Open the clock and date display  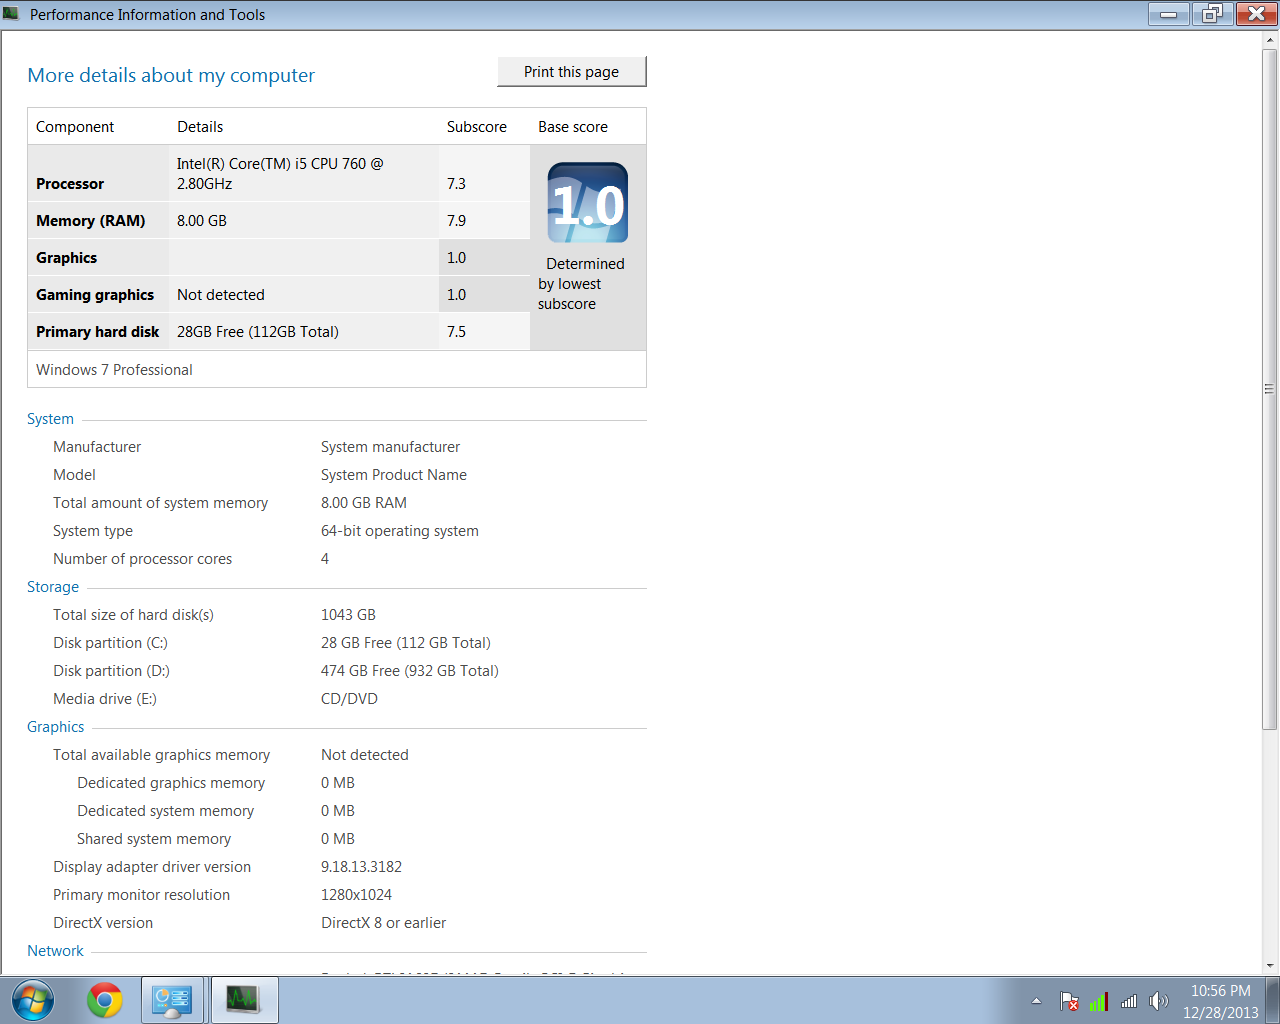1220,1001
